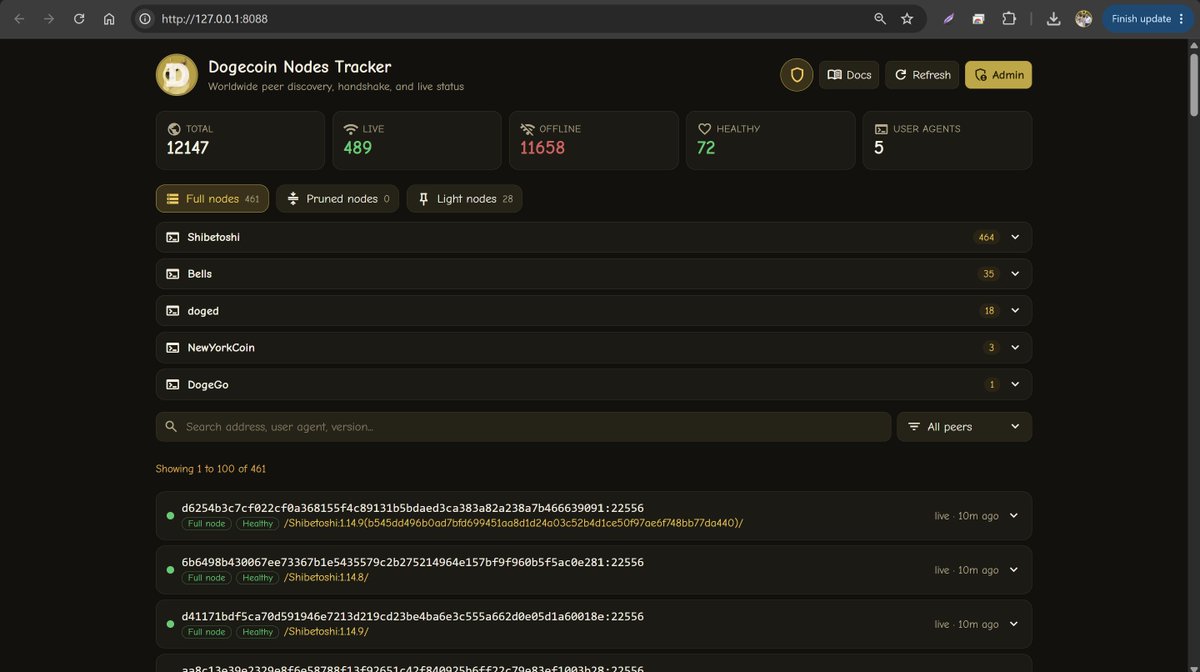Click the TOTAL value 12147

tap(188, 148)
